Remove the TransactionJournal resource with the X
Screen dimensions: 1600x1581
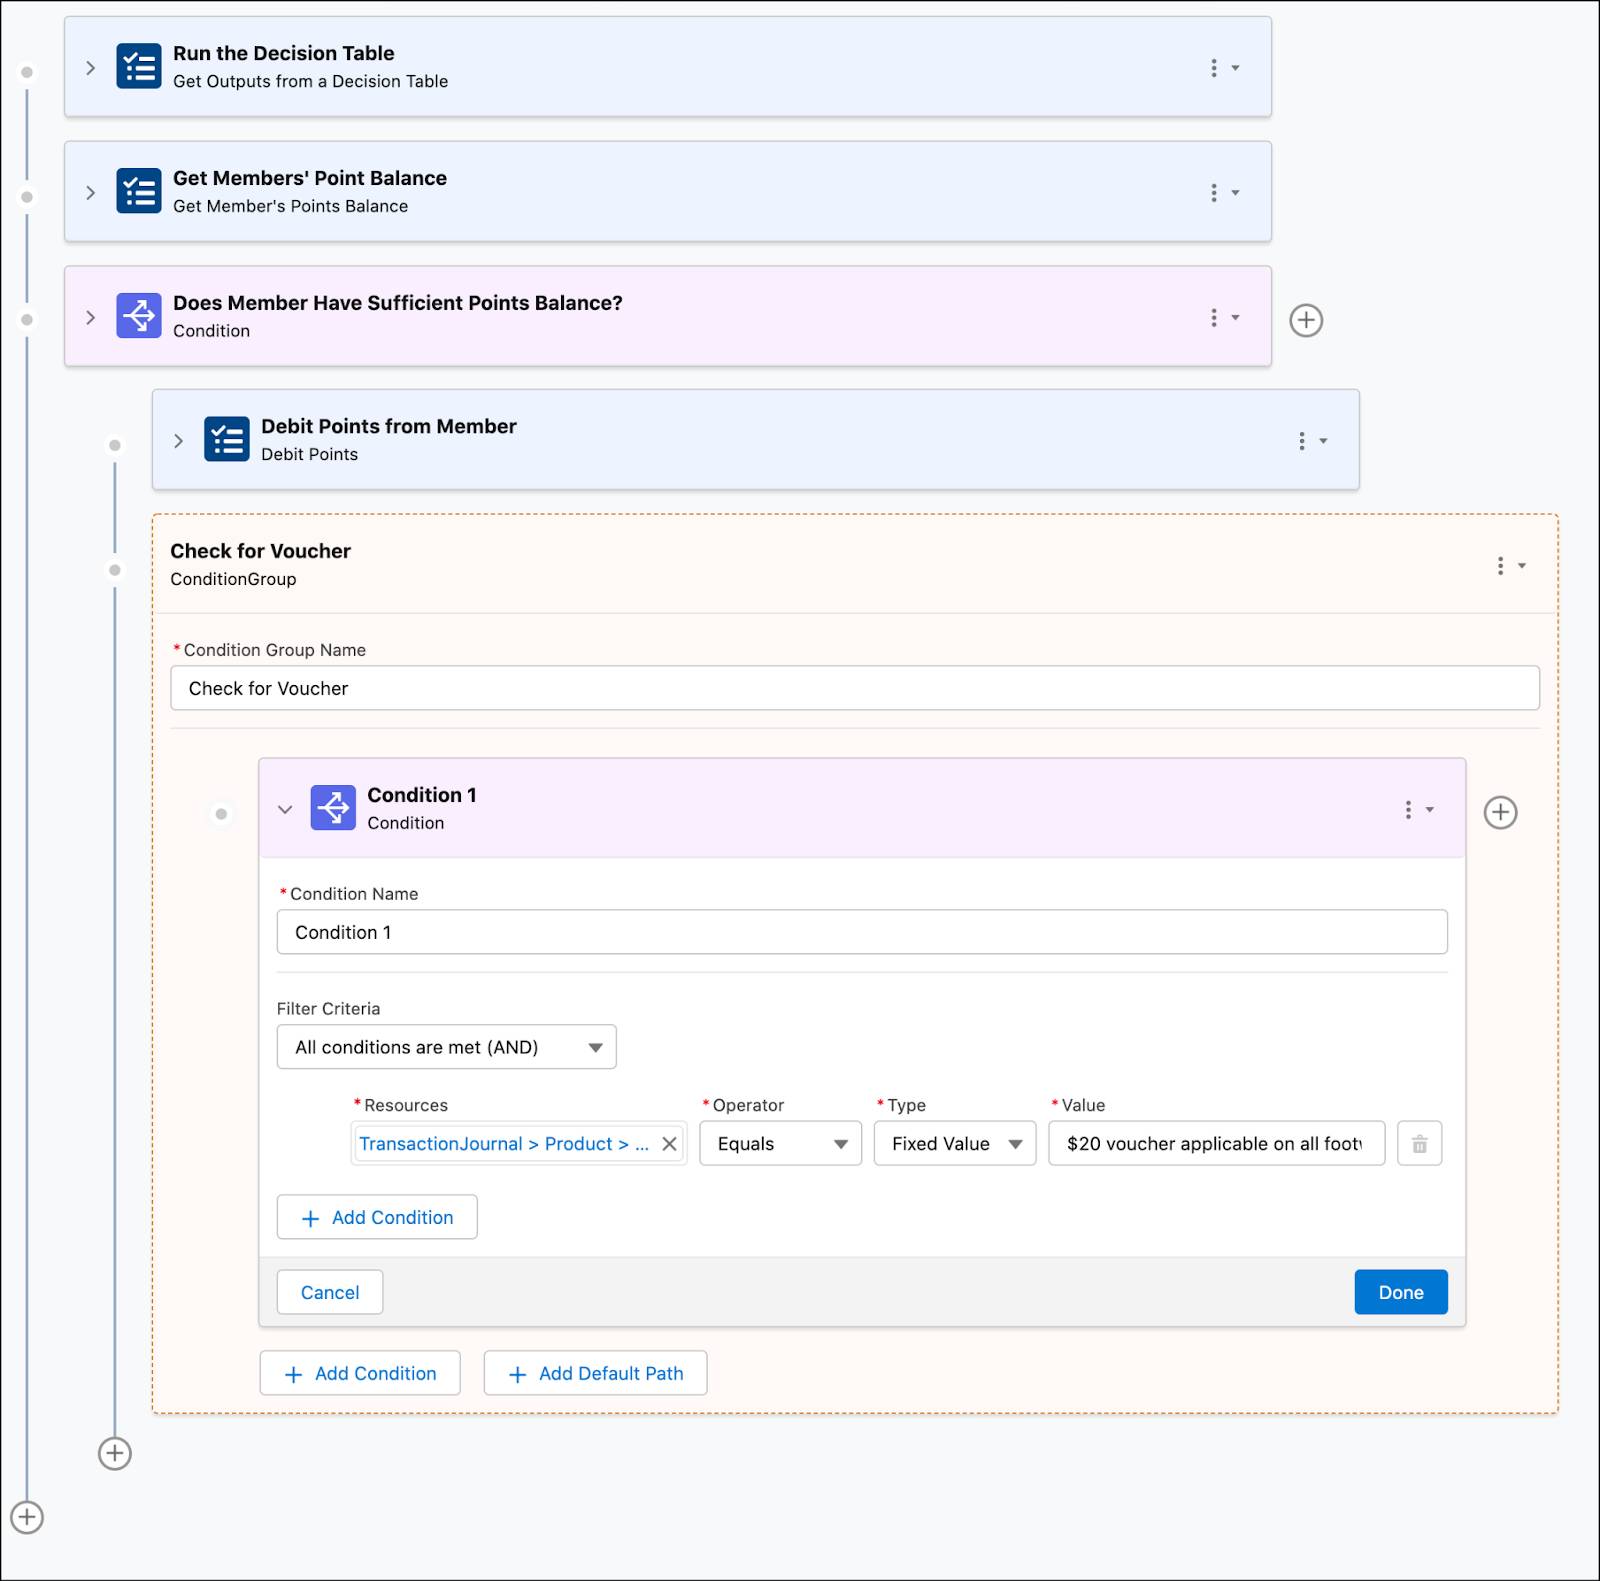(669, 1144)
